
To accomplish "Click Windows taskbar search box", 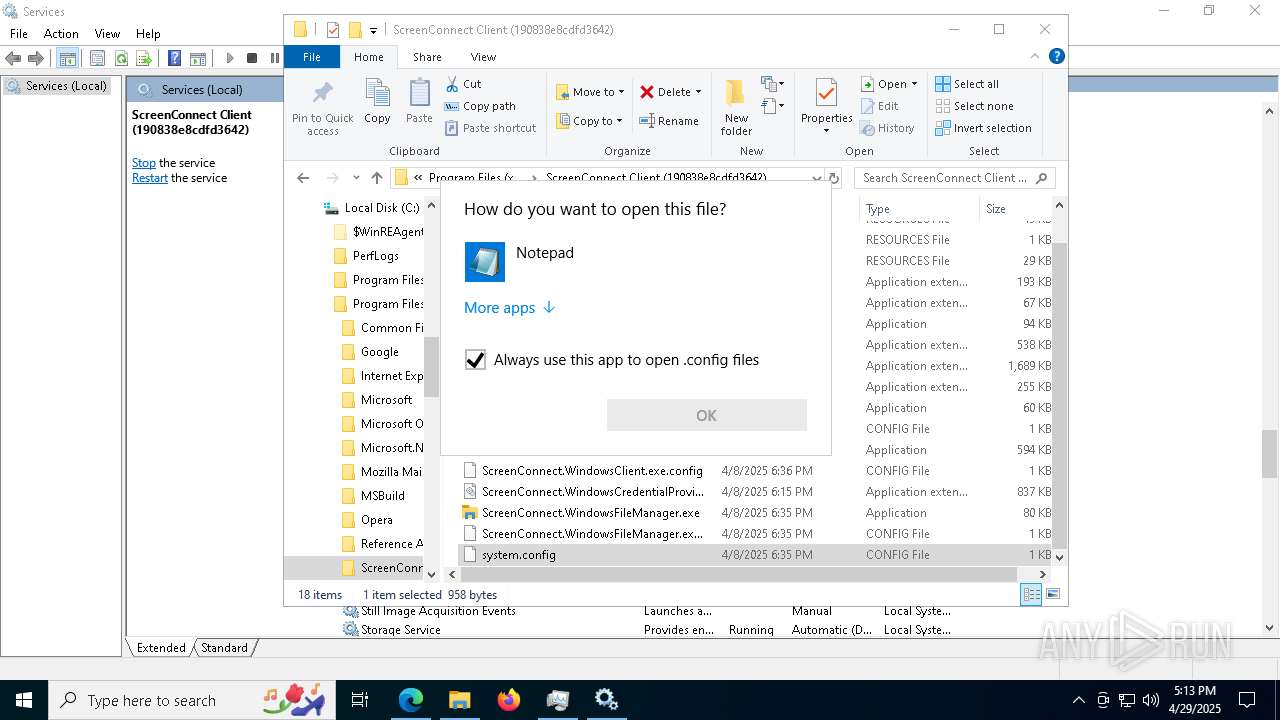I will point(192,700).
